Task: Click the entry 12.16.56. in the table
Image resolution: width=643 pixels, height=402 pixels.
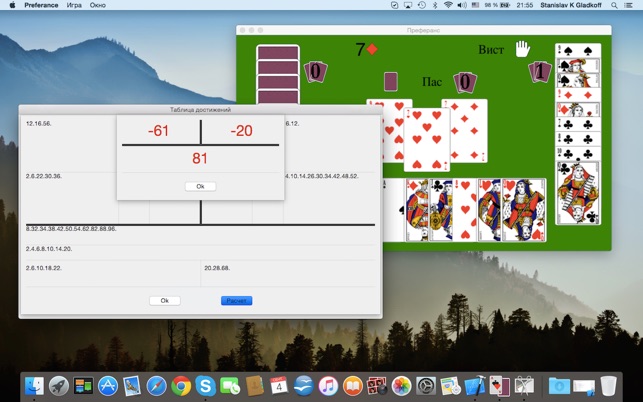Action: pos(39,123)
